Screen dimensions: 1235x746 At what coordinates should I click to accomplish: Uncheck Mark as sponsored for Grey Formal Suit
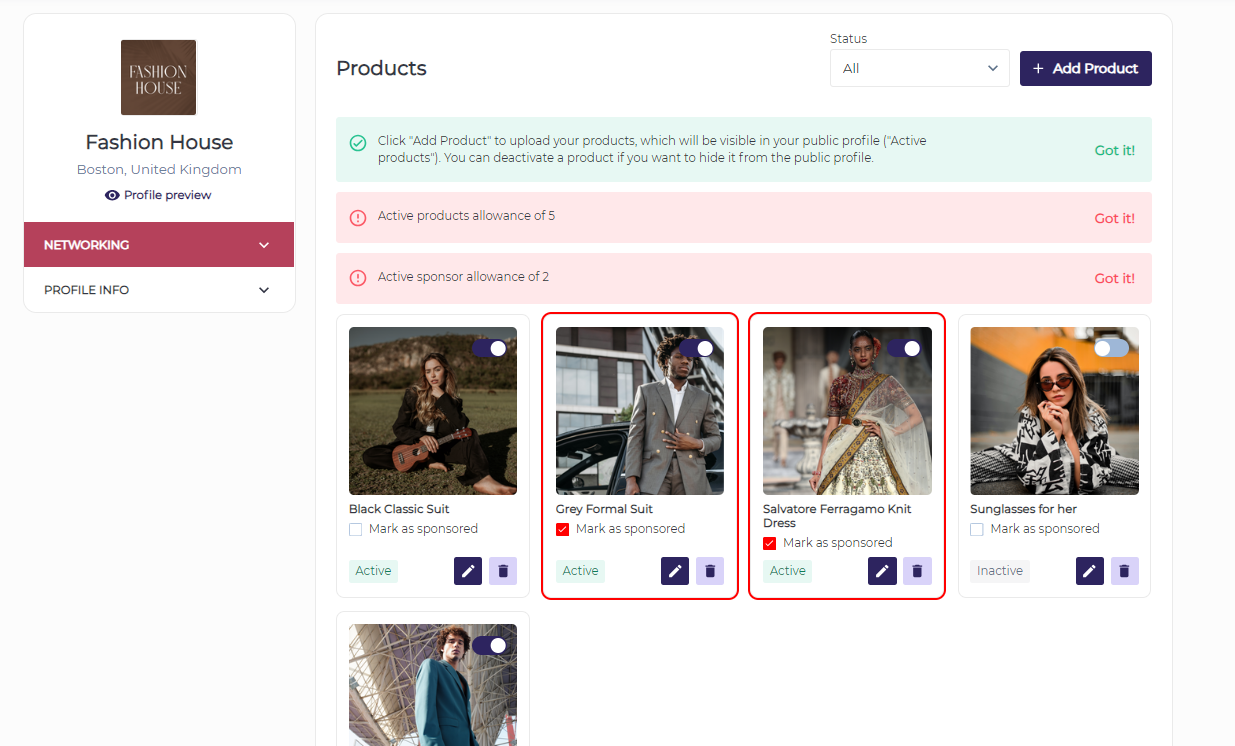563,529
